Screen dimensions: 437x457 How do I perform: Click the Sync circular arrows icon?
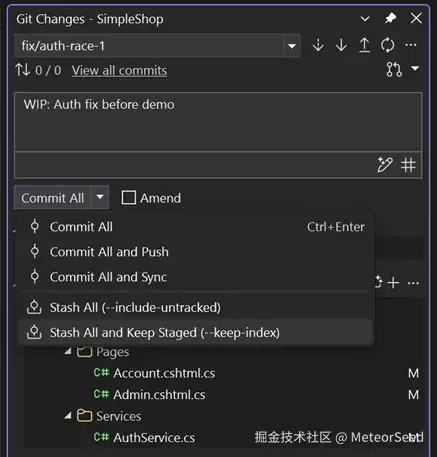click(388, 45)
